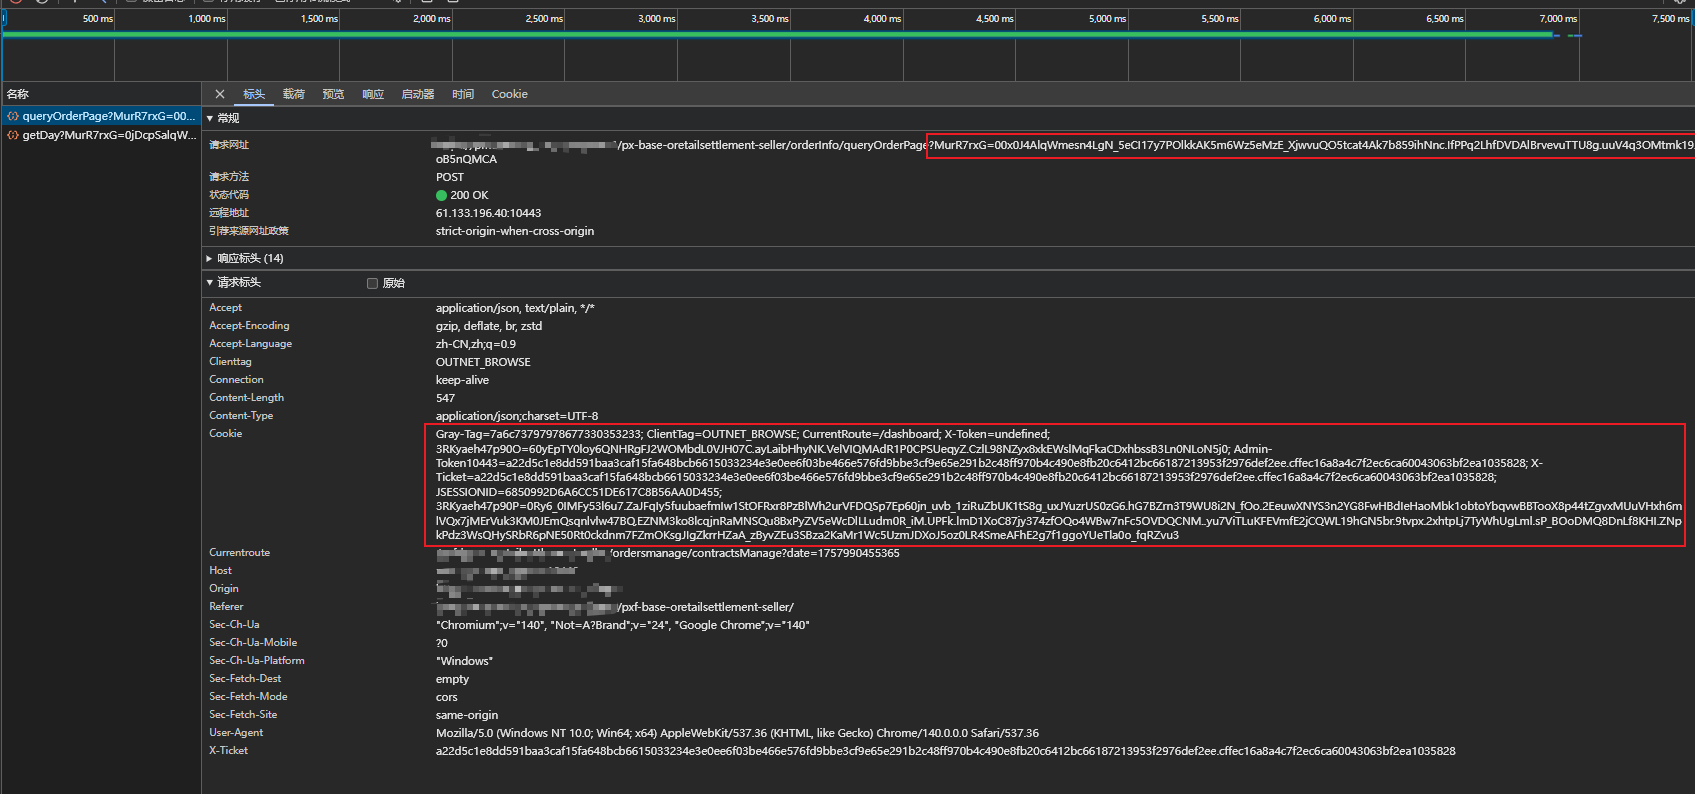The height and width of the screenshot is (794, 1695).
Task: Click the User-Agent Mozilla/5.0 value
Action: [x=737, y=733]
